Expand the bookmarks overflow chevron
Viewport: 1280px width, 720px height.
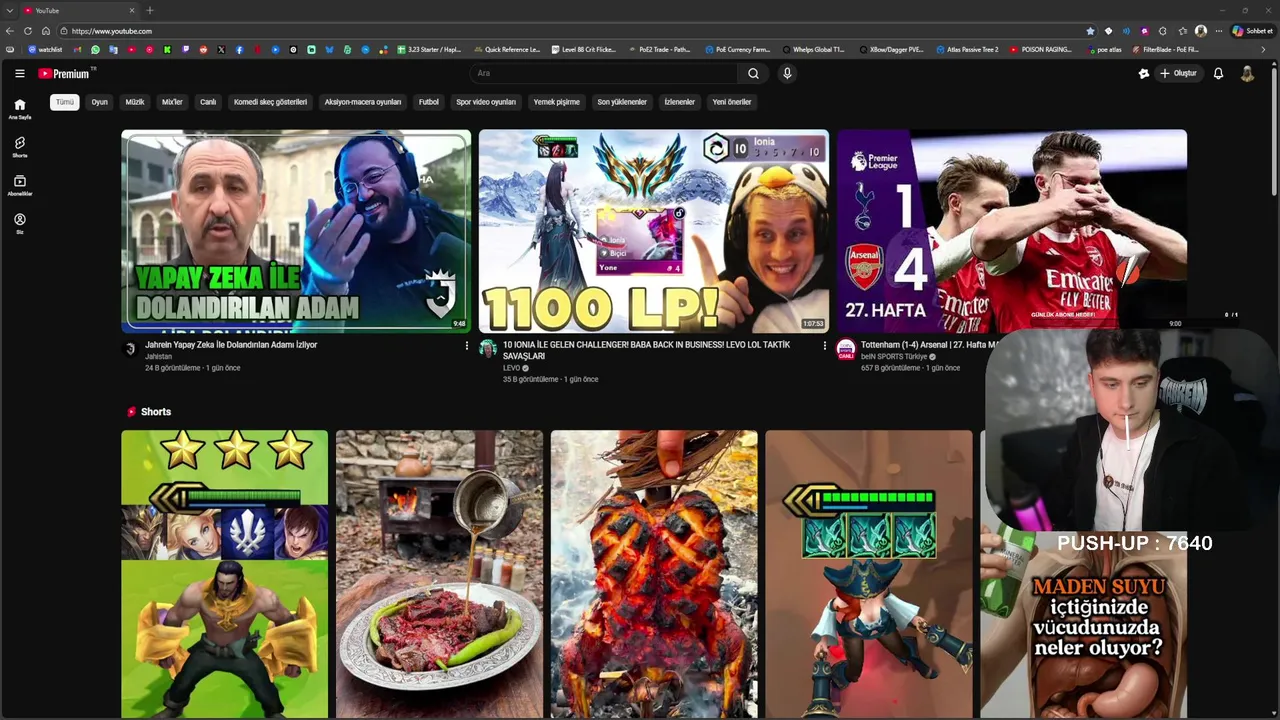(x=1263, y=49)
